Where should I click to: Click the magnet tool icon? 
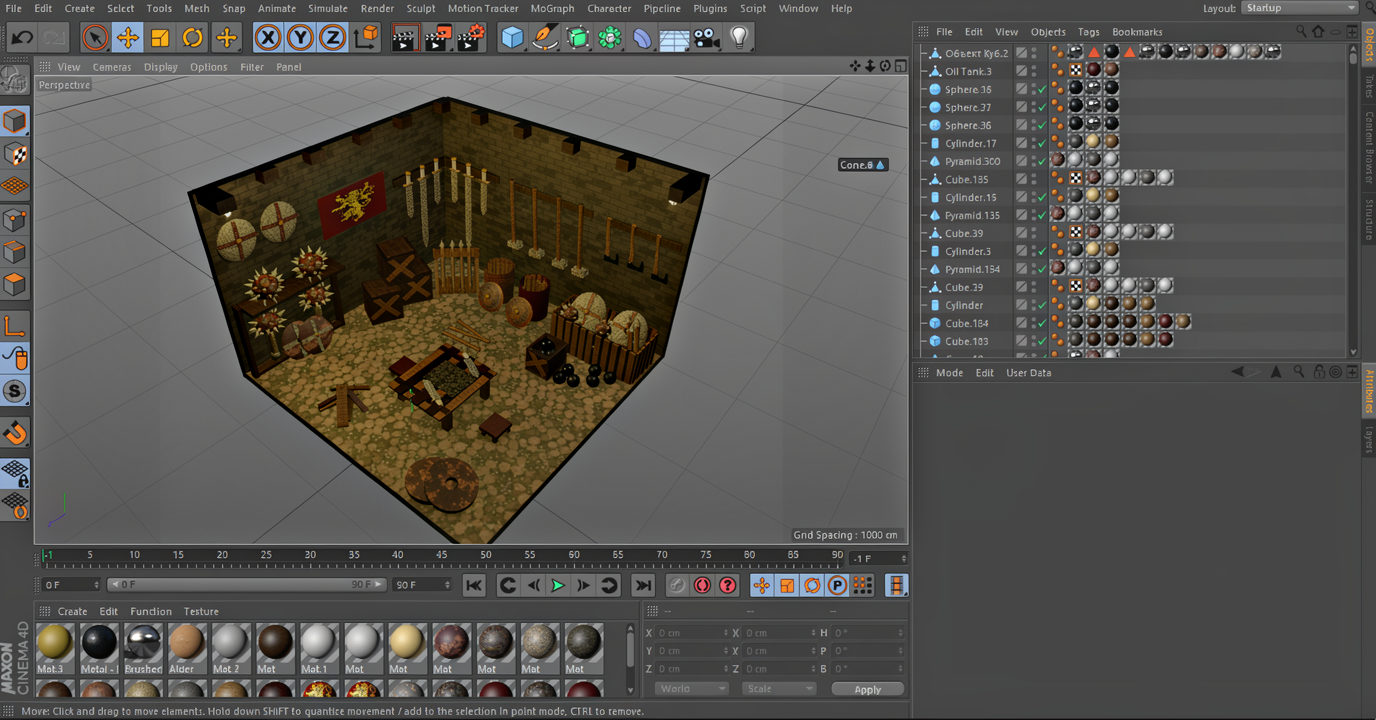pos(15,432)
